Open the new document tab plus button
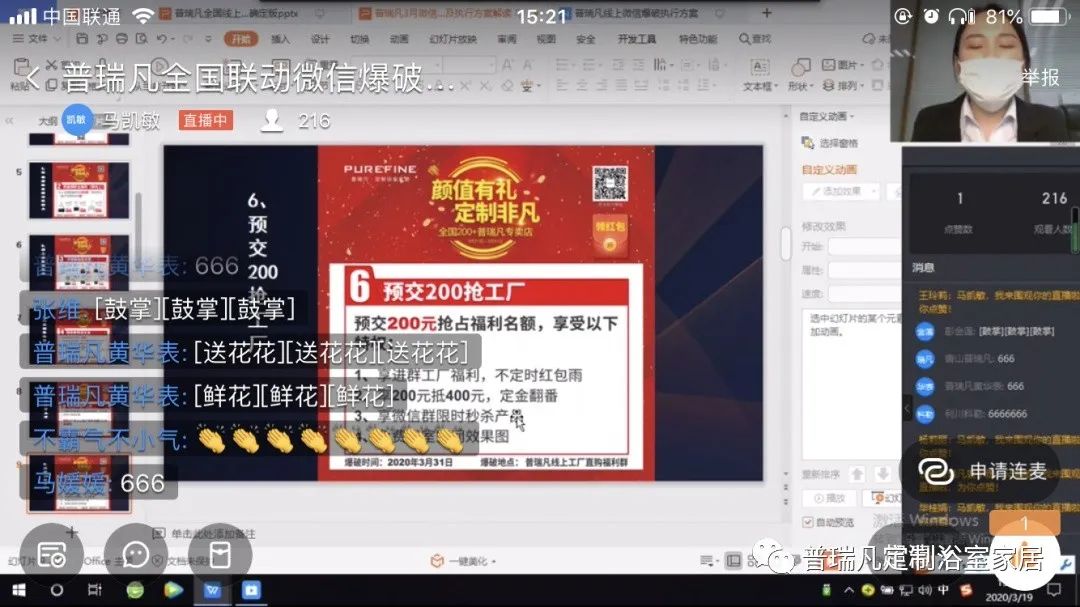Screen dimensions: 1080x607 pyautogui.click(x=767, y=13)
